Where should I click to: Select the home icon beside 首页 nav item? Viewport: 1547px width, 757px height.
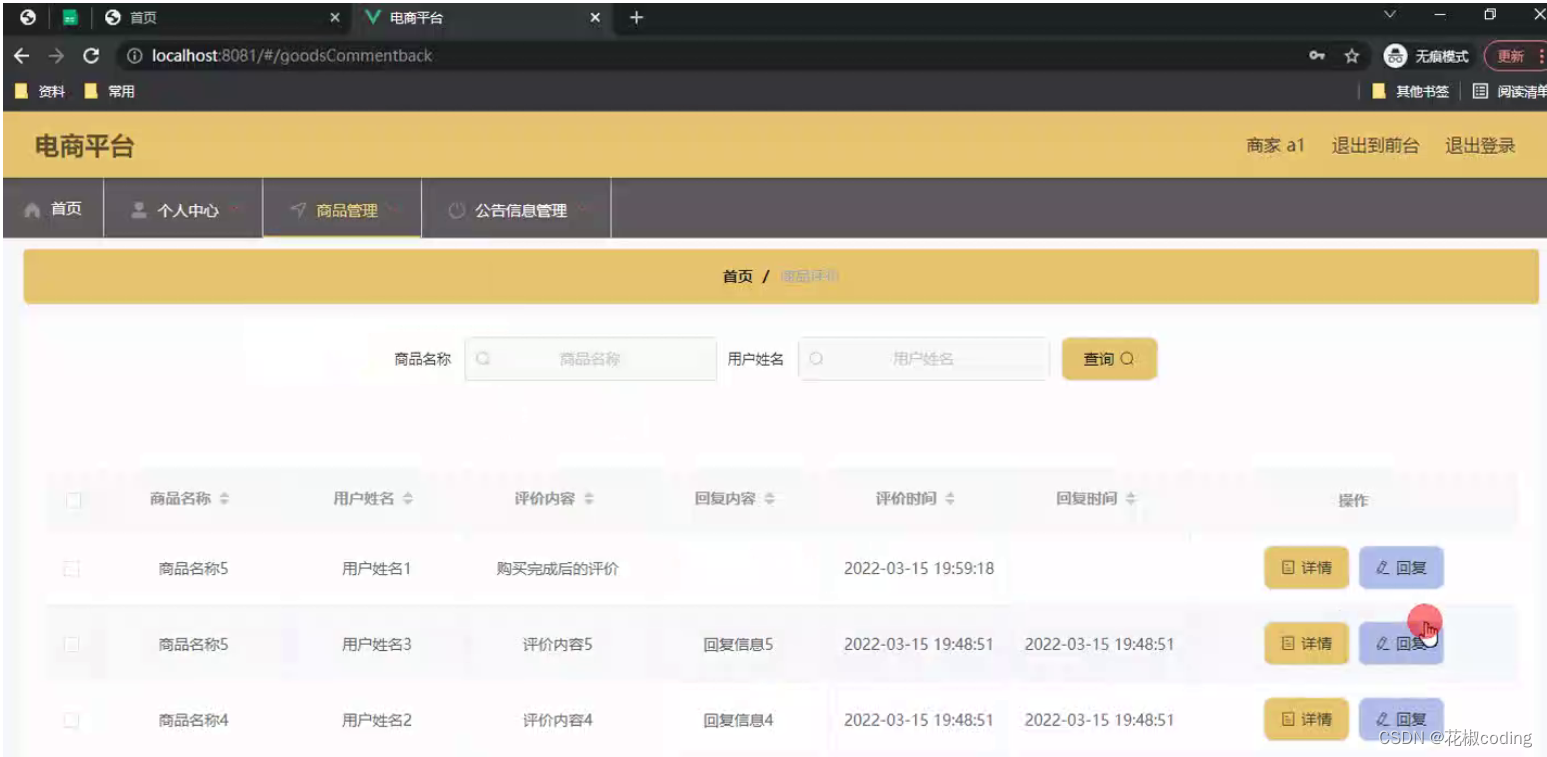coord(31,209)
